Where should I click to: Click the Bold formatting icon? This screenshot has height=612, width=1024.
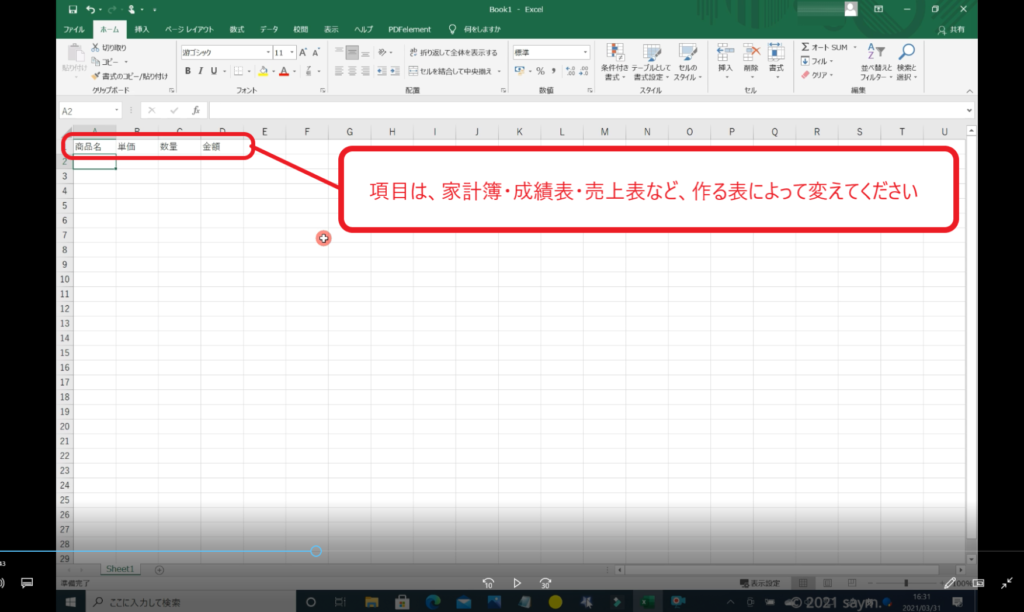tap(187, 71)
